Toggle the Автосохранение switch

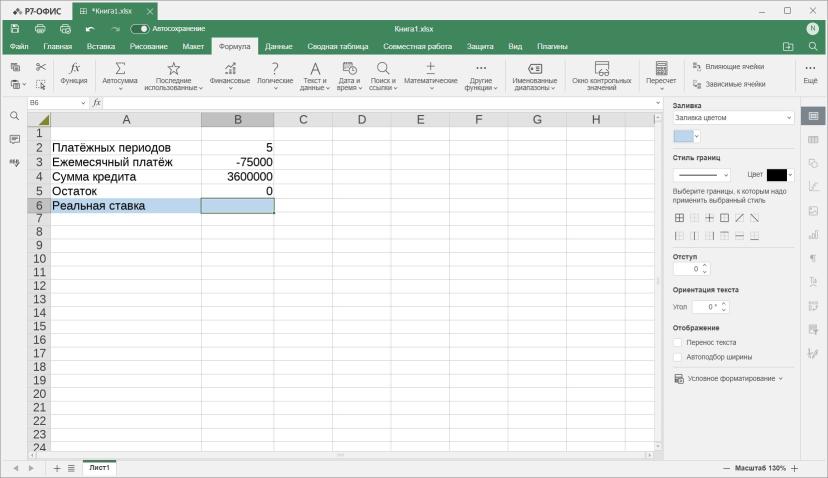click(x=139, y=29)
